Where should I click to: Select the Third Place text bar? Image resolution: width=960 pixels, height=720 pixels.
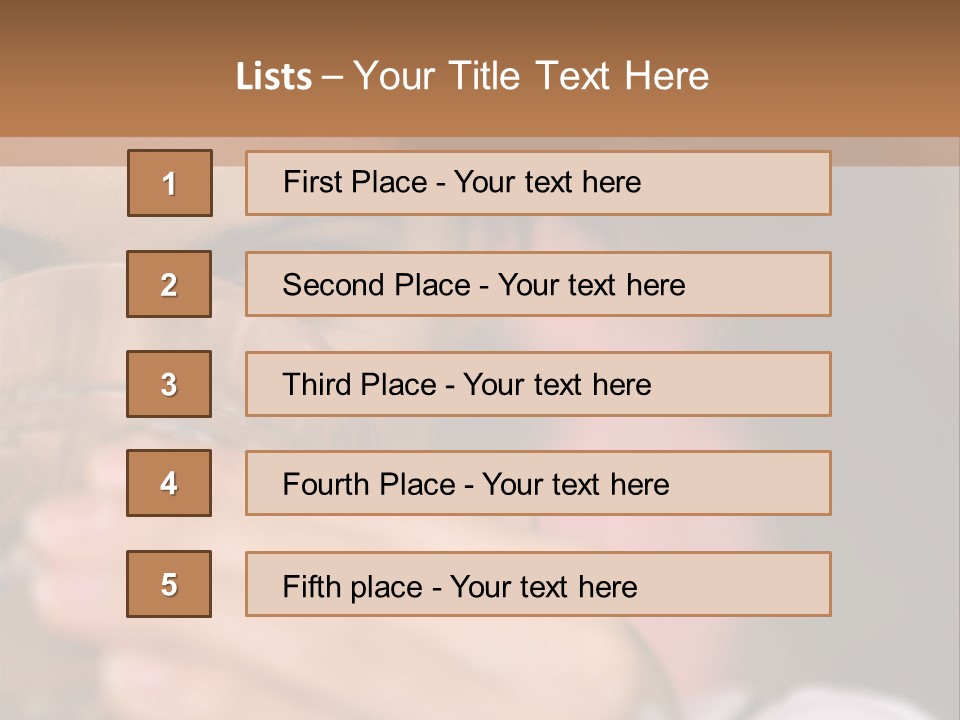click(x=538, y=384)
